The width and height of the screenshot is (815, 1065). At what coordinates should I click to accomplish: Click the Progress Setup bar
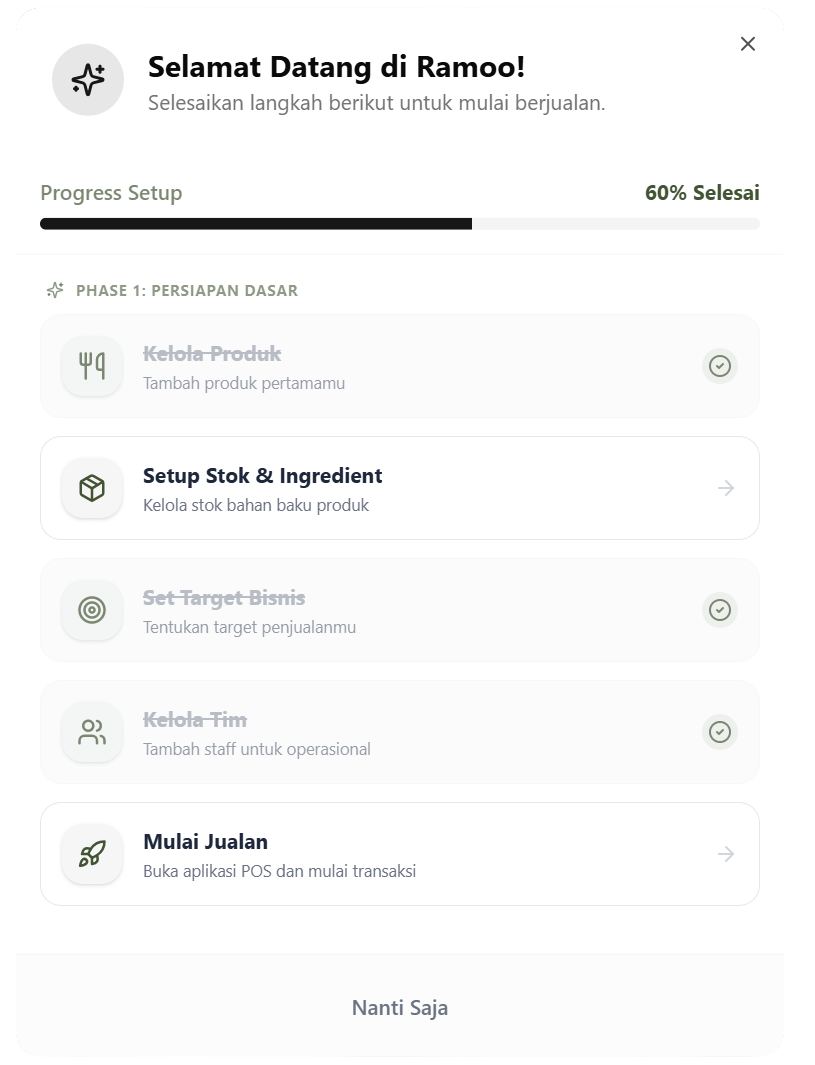tap(400, 224)
